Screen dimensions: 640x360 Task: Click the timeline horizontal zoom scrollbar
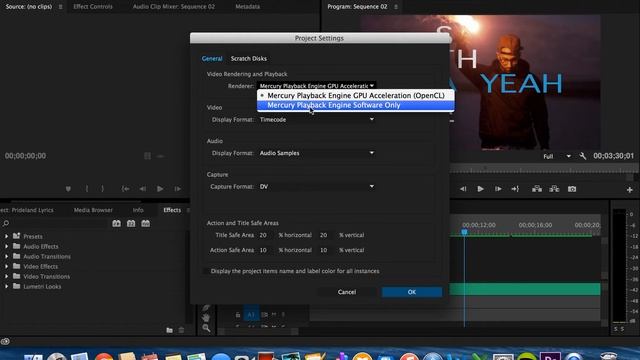click(x=258, y=332)
